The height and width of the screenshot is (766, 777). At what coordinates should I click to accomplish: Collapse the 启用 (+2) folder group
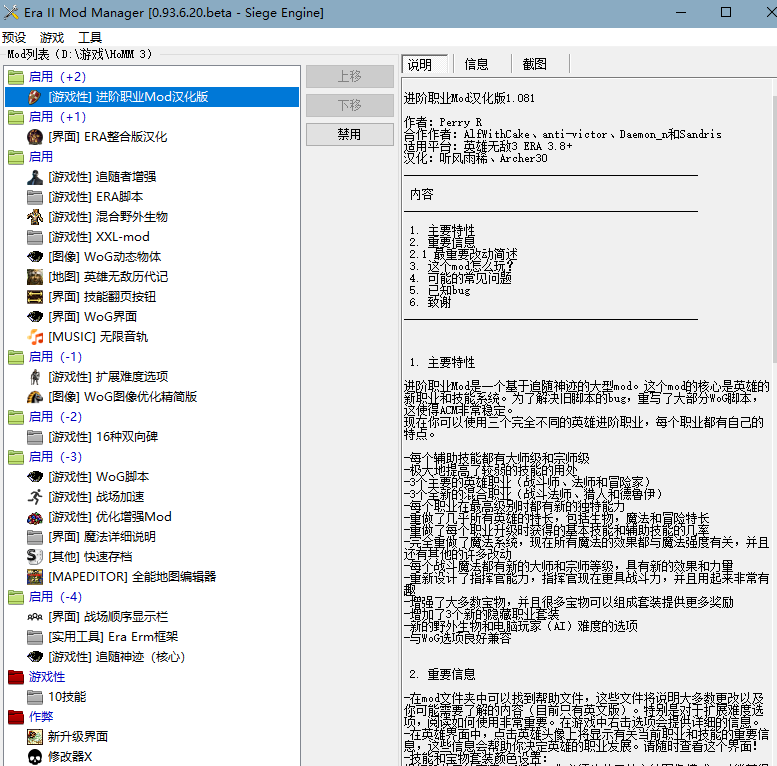15,77
